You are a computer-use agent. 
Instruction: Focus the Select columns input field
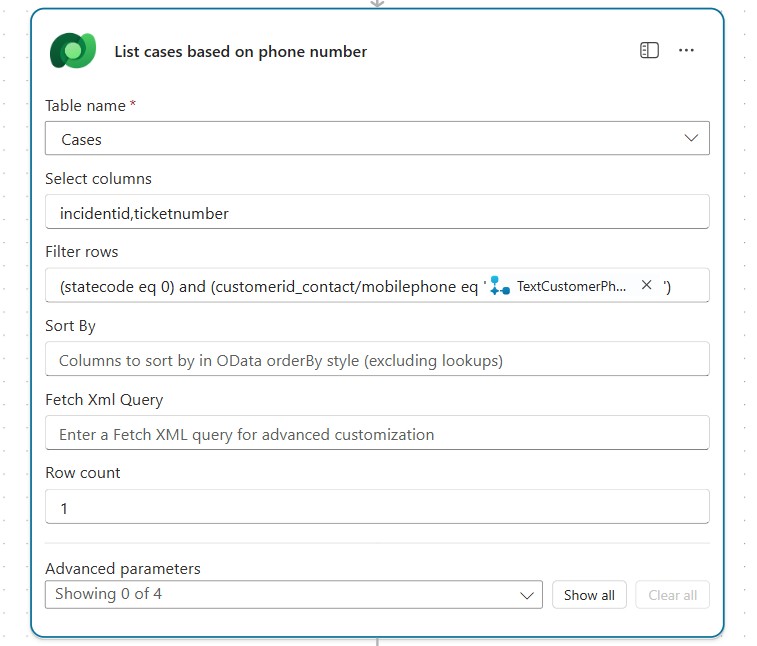377,213
